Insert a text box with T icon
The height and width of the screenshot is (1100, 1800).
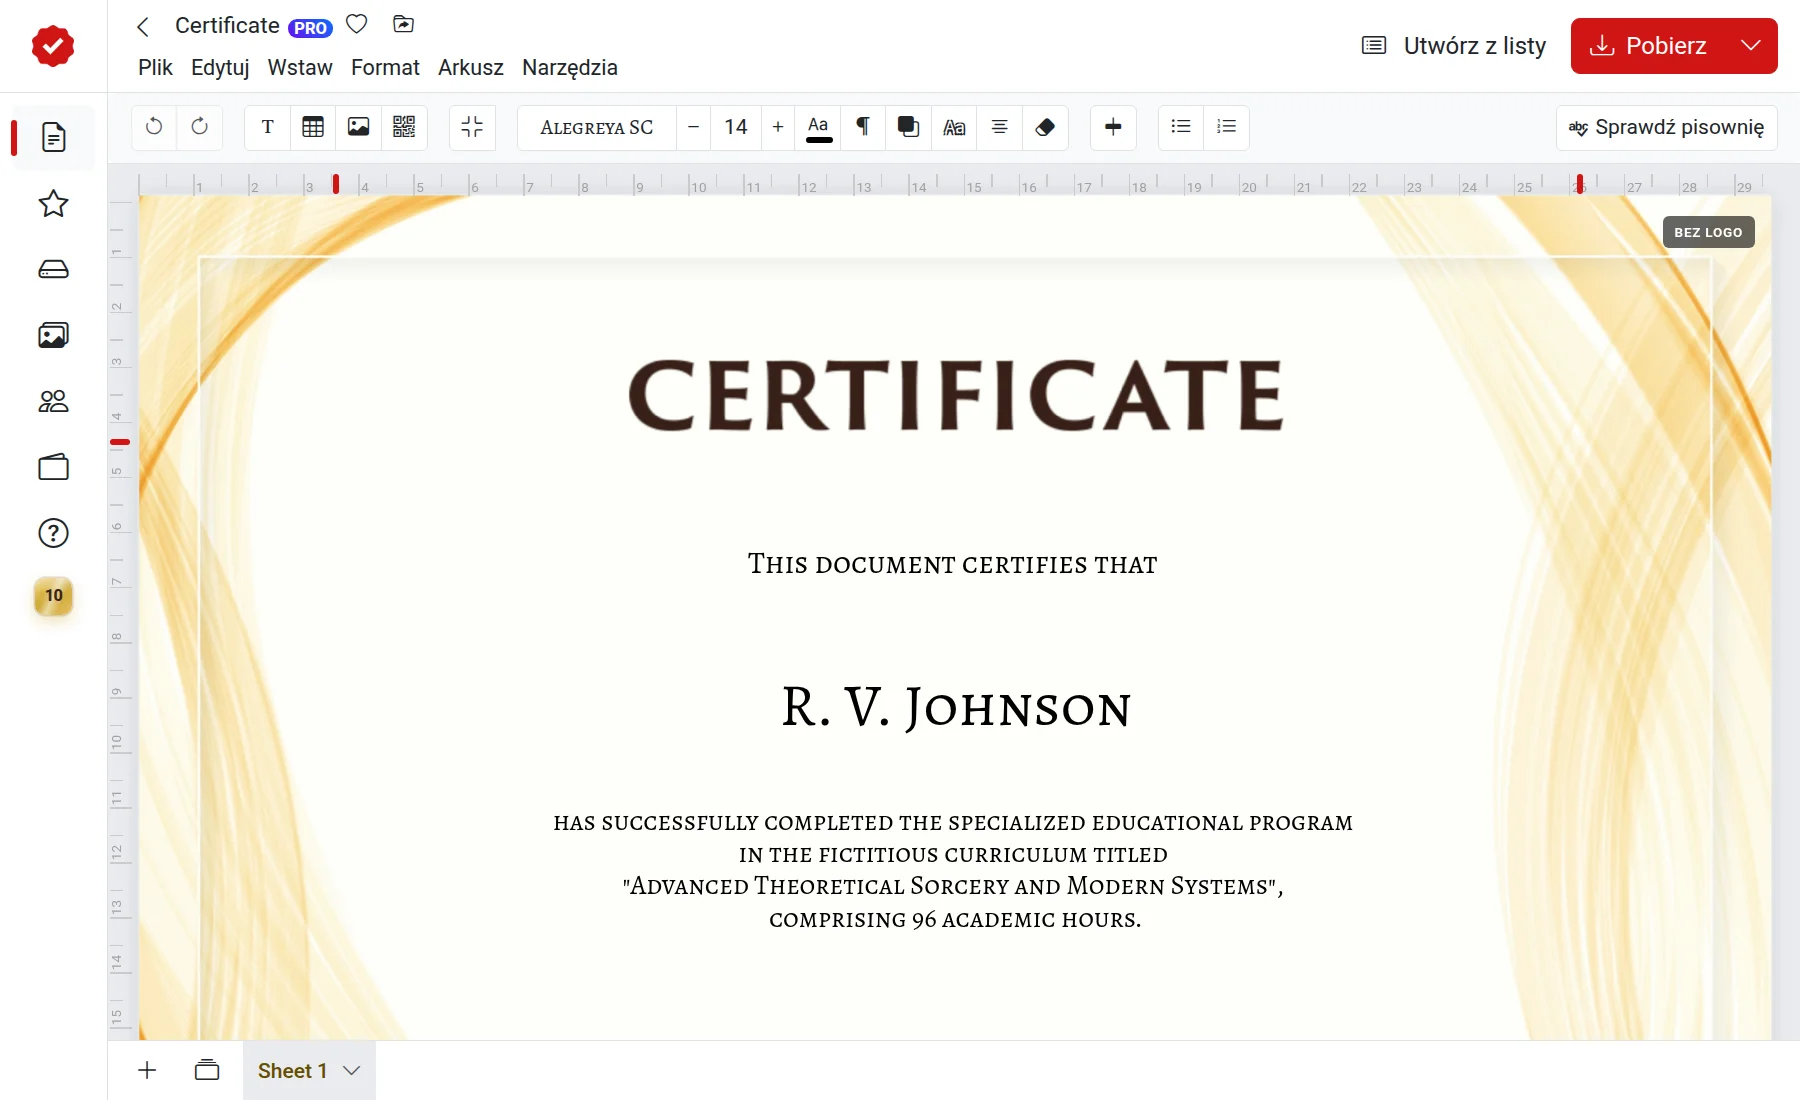267,127
